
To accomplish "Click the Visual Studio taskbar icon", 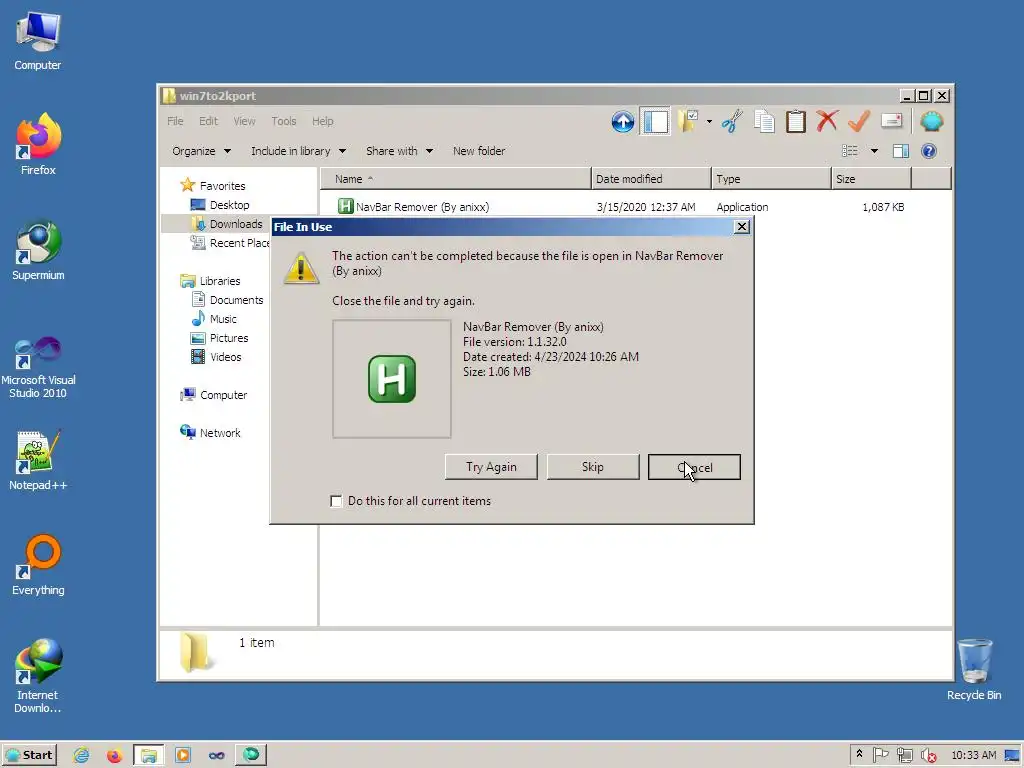I will (217, 756).
